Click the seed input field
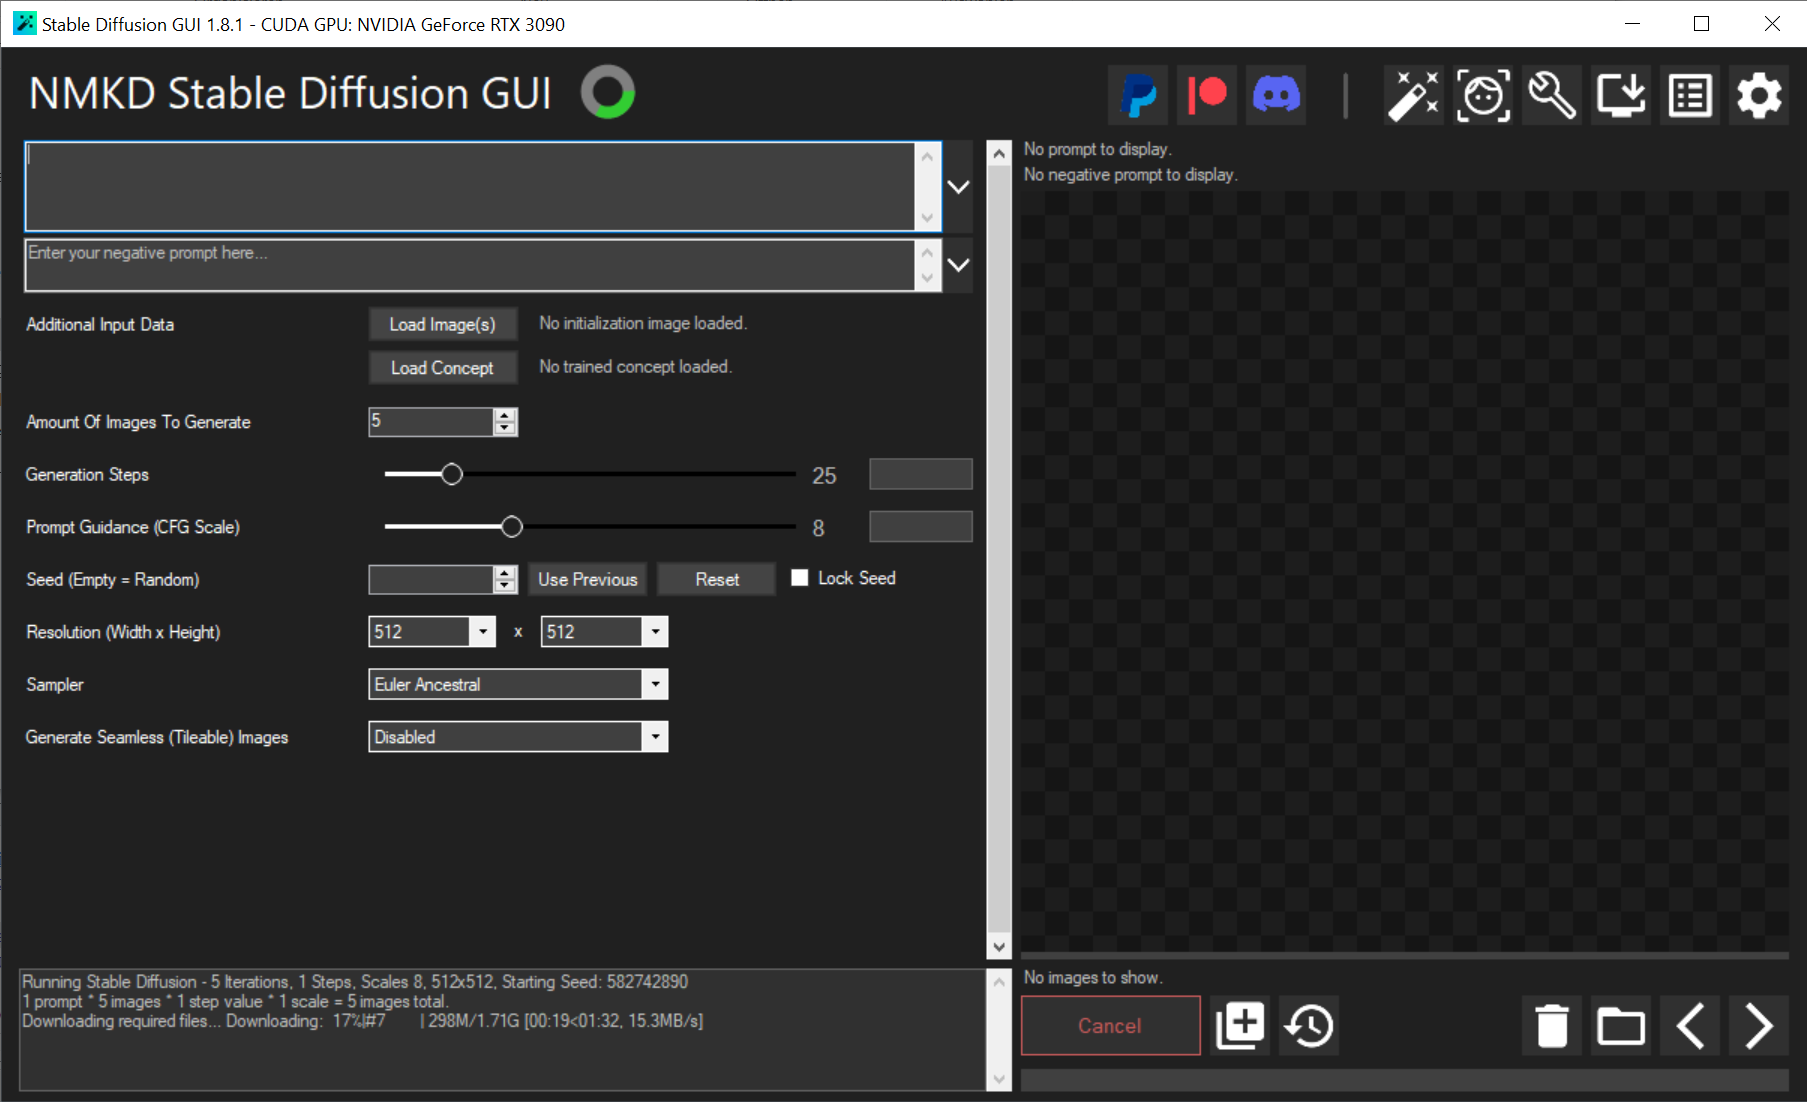Screen dimensions: 1807x1102 coord(431,579)
